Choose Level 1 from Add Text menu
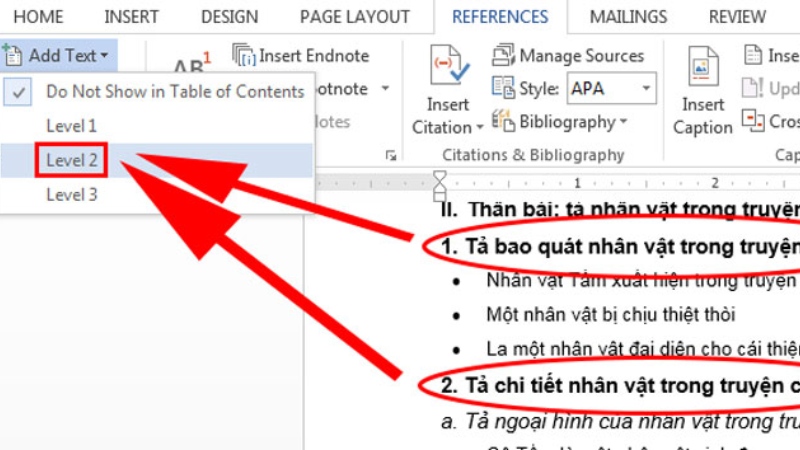 72,125
